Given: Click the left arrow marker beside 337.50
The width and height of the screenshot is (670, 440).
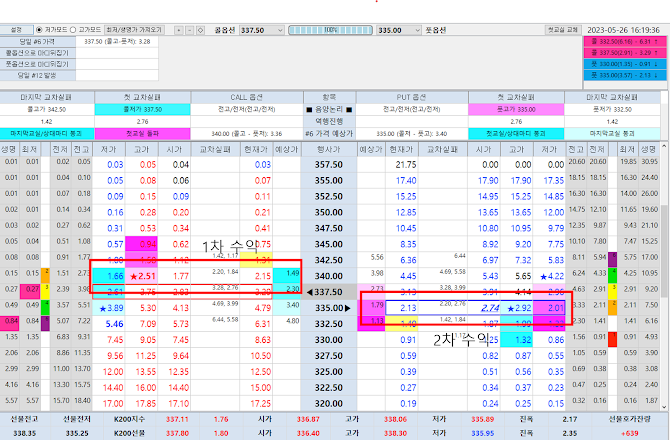Looking at the screenshot, I should click(309, 292).
